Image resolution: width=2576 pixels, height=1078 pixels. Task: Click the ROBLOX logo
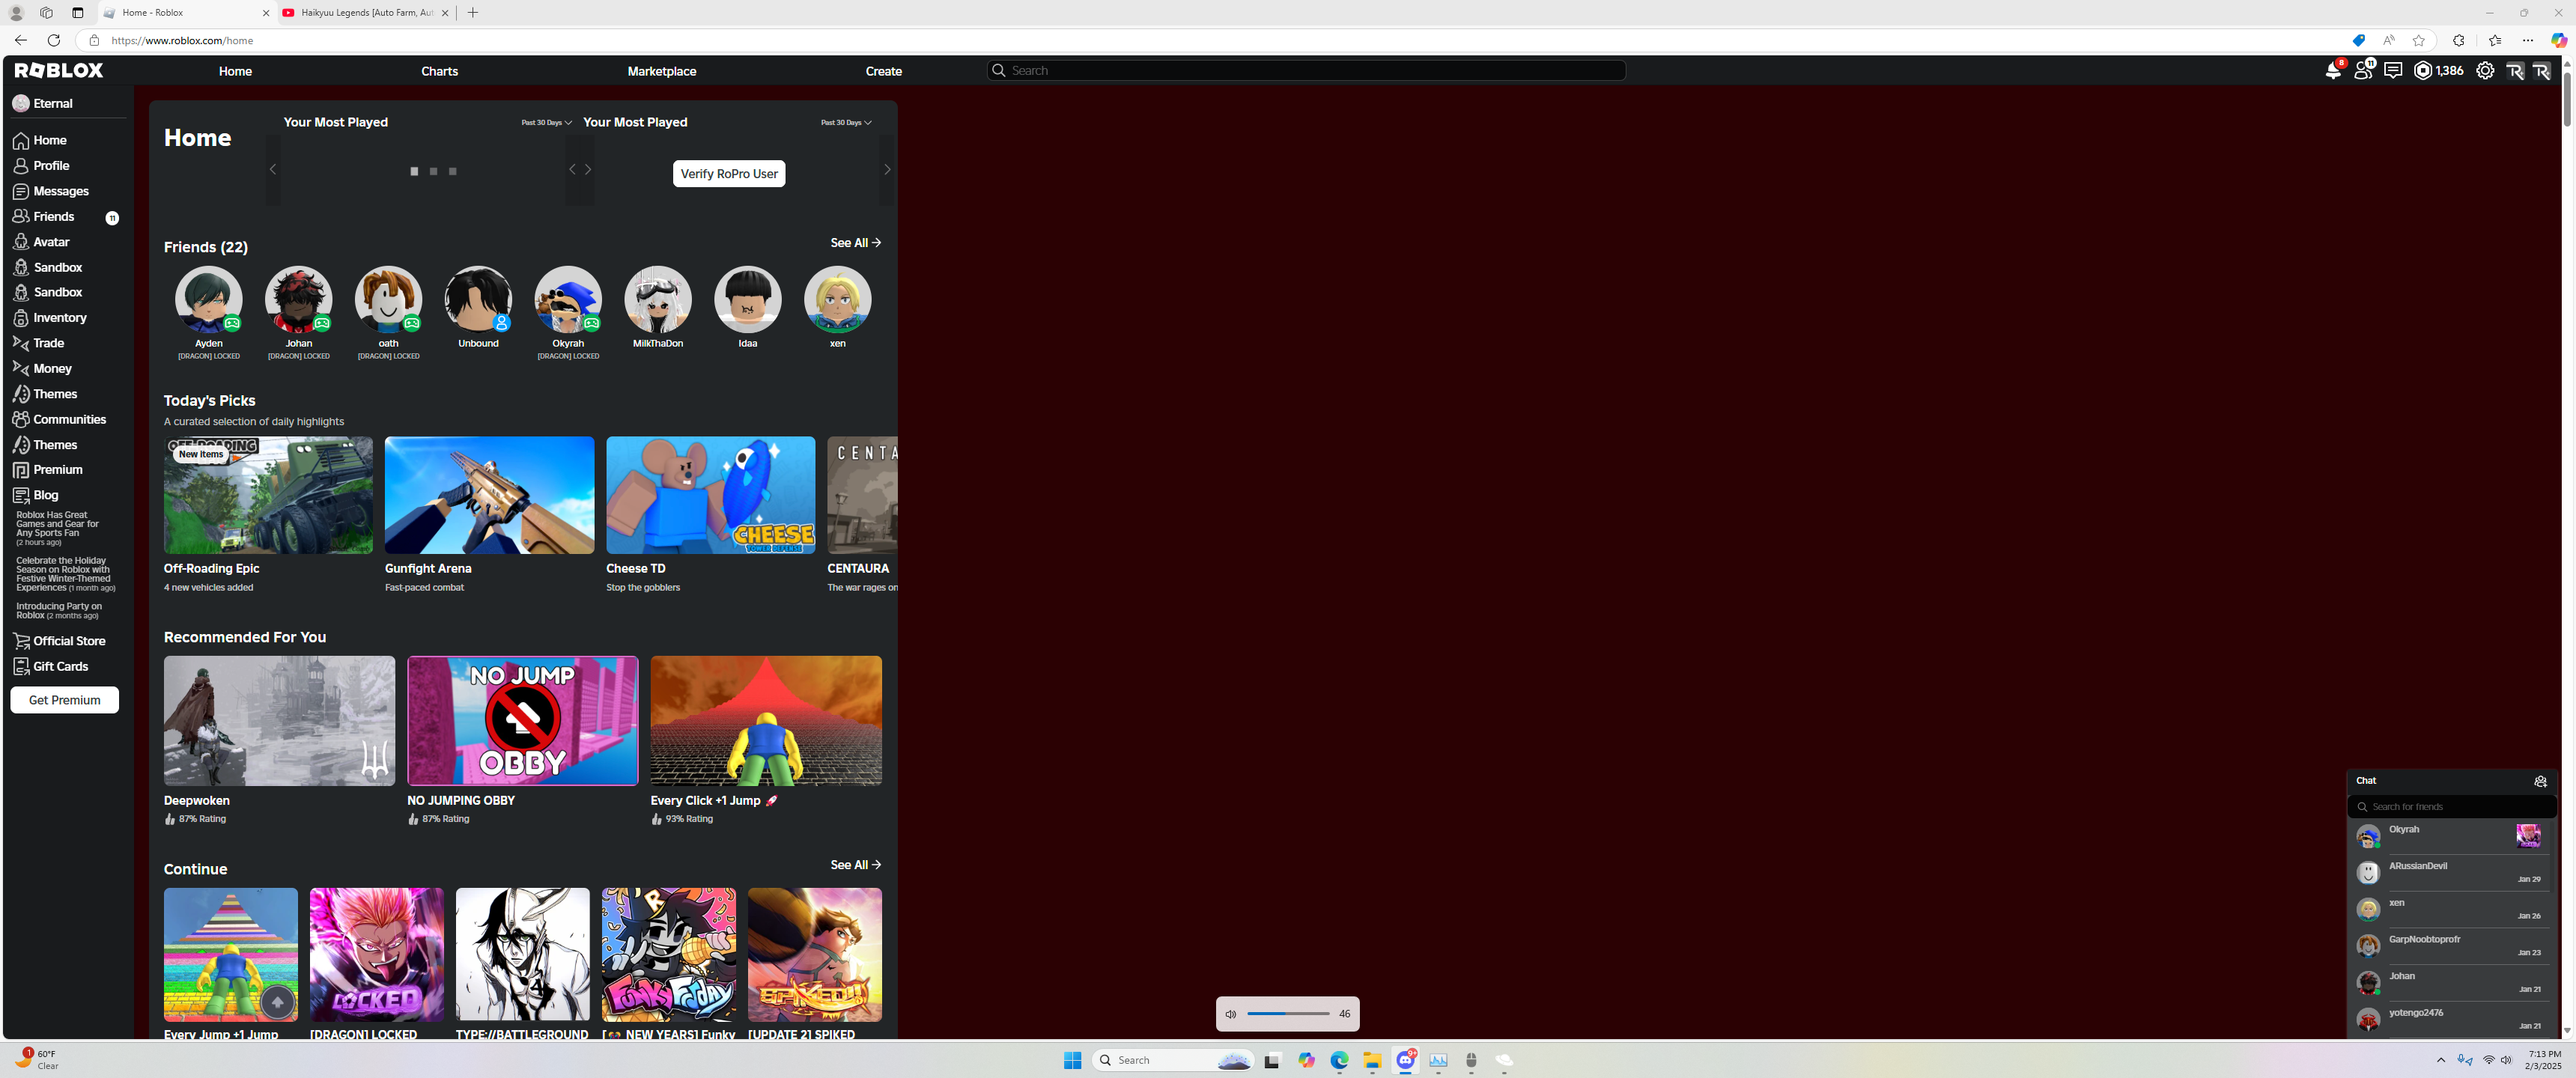click(59, 70)
